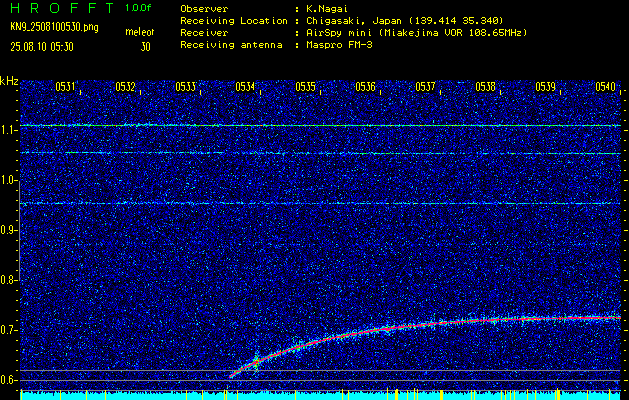The width and height of the screenshot is (629, 400).
Task: Click the kHz axis unit label
Action: (9, 81)
